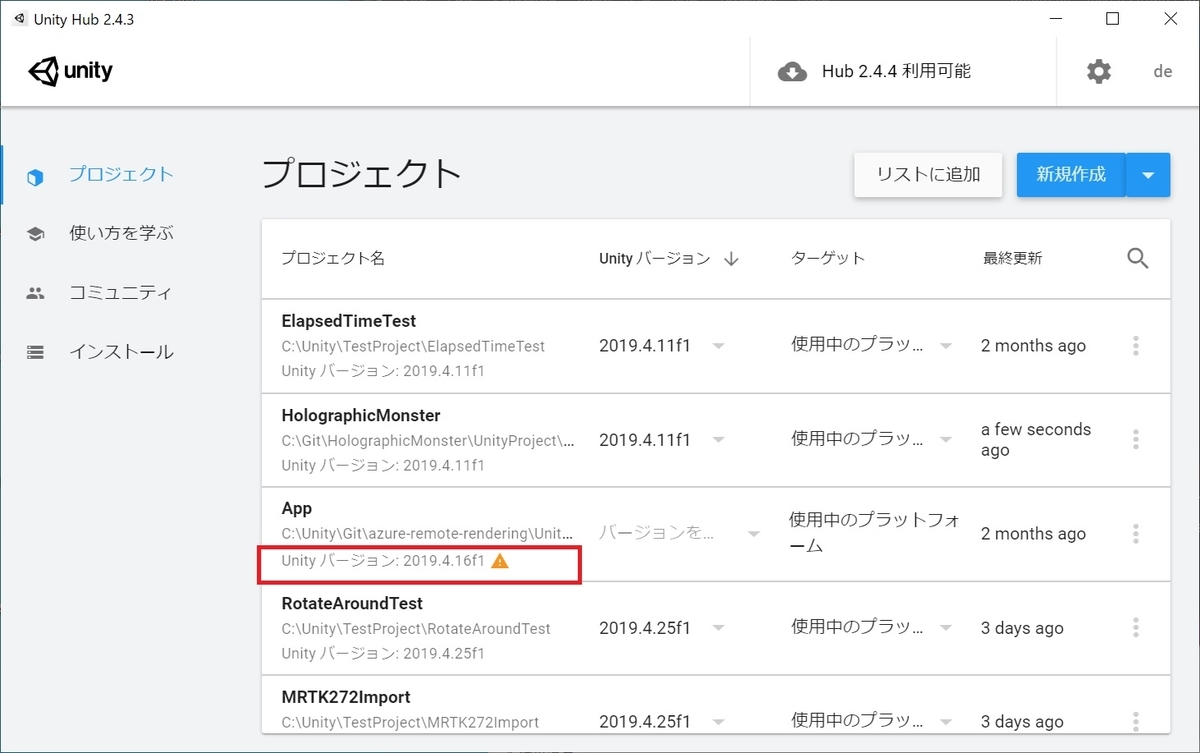Viewport: 1200px width, 753px height.
Task: Click the Hub update cloud download icon
Action: click(x=792, y=72)
